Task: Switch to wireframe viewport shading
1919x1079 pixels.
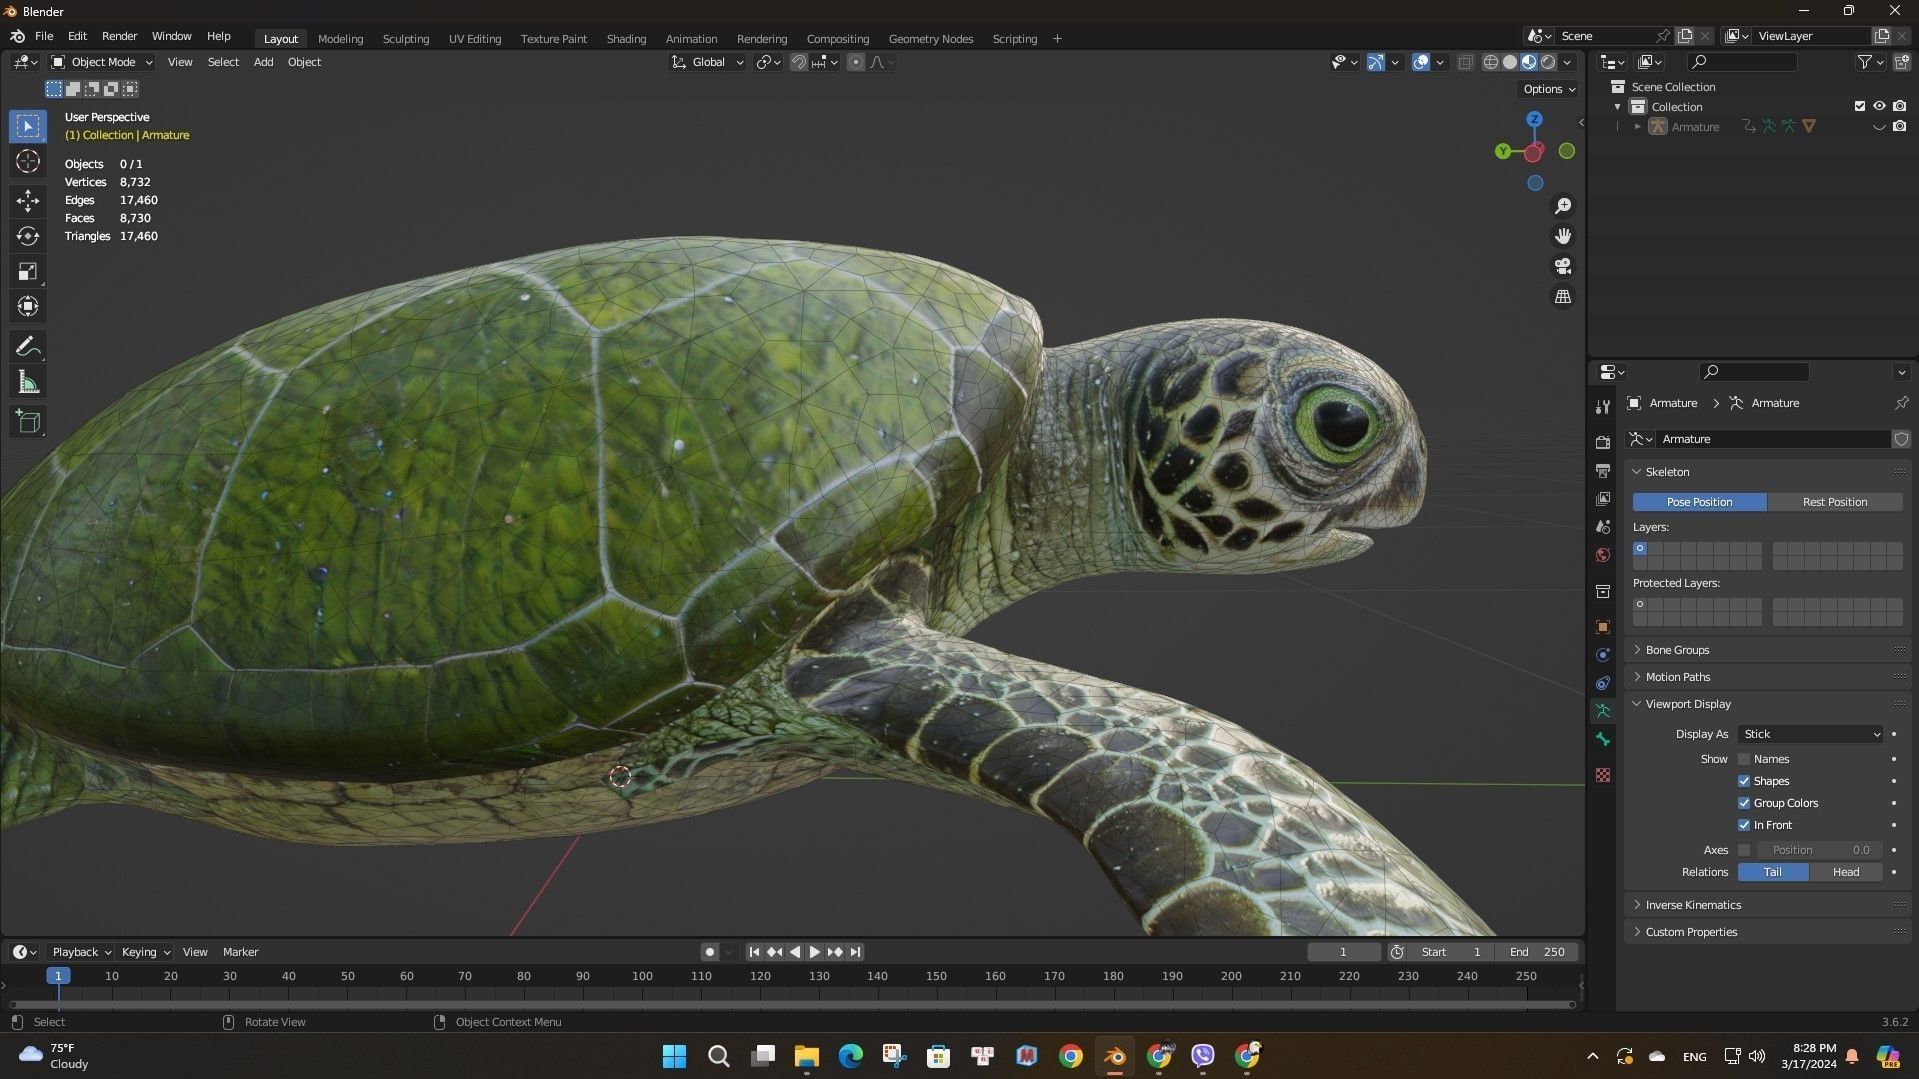Action: pos(1490,62)
